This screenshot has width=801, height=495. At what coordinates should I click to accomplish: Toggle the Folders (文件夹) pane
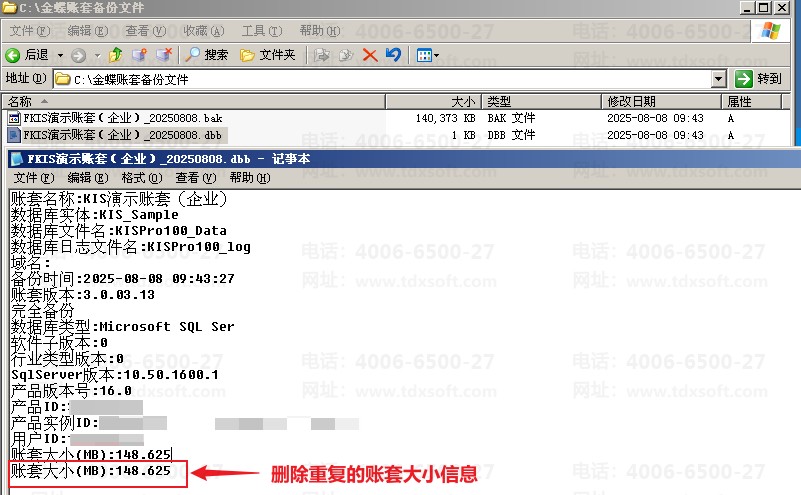pos(268,55)
